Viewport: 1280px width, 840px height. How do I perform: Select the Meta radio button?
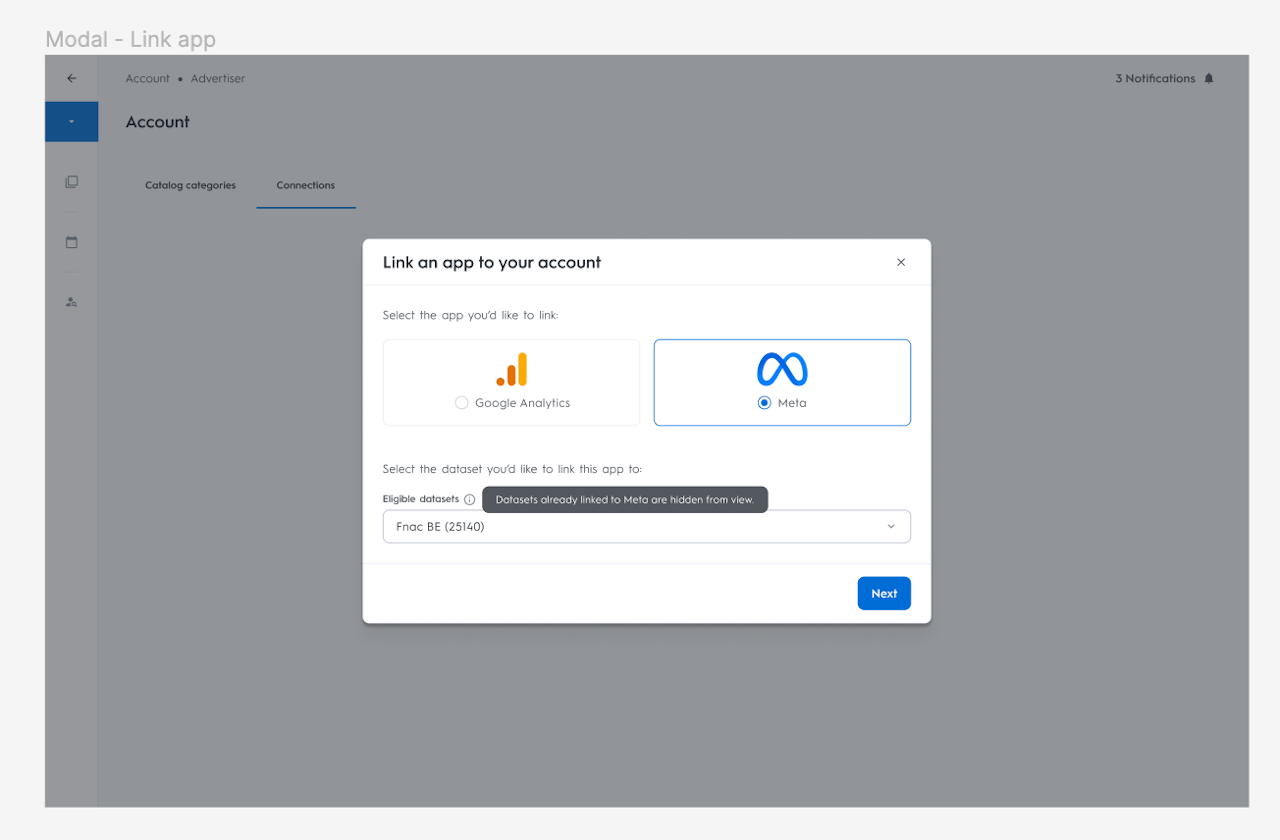(x=764, y=403)
